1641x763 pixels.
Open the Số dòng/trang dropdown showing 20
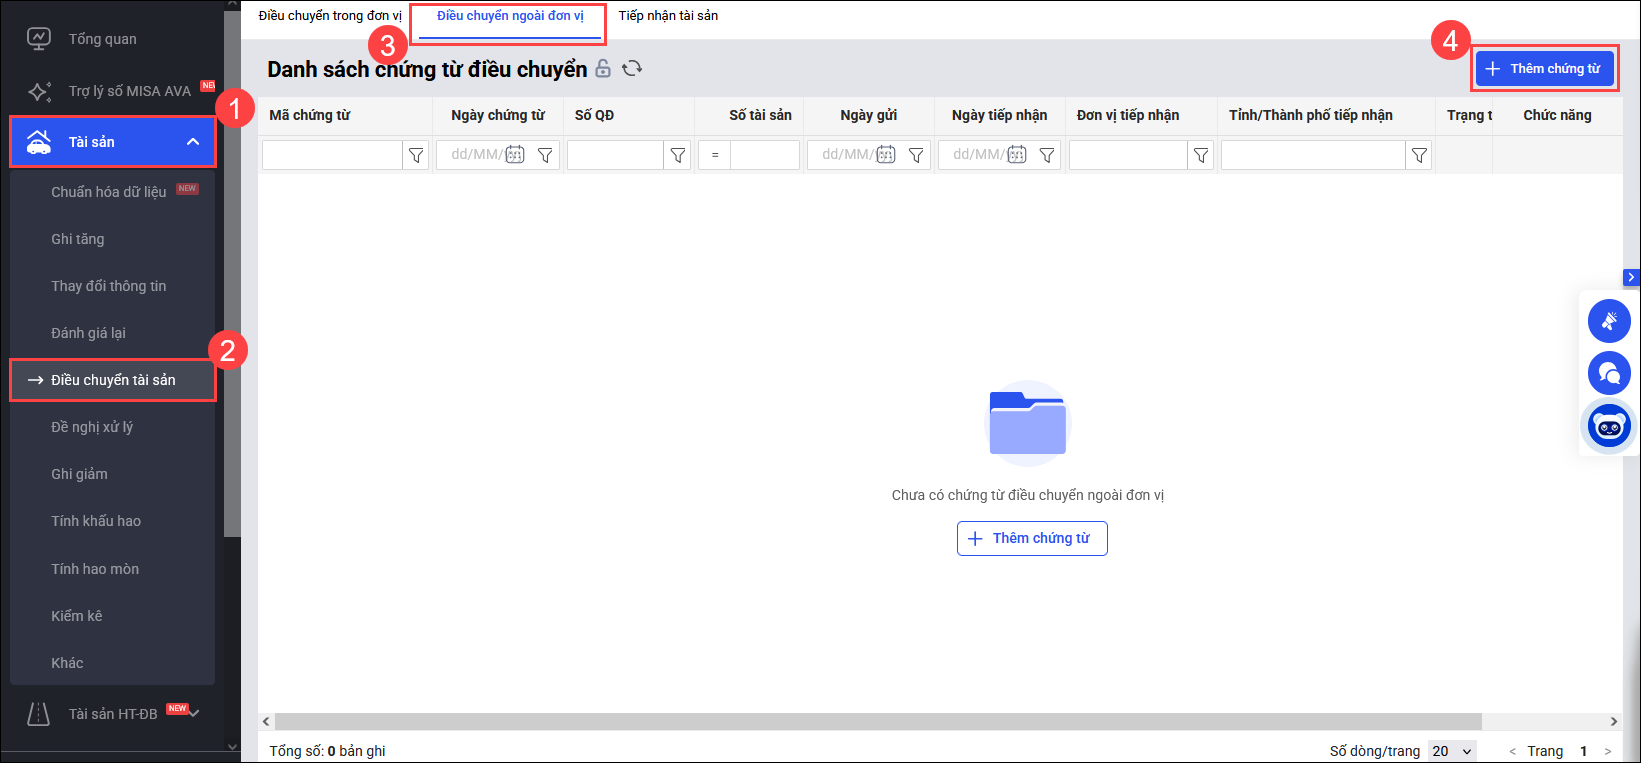coord(1452,751)
